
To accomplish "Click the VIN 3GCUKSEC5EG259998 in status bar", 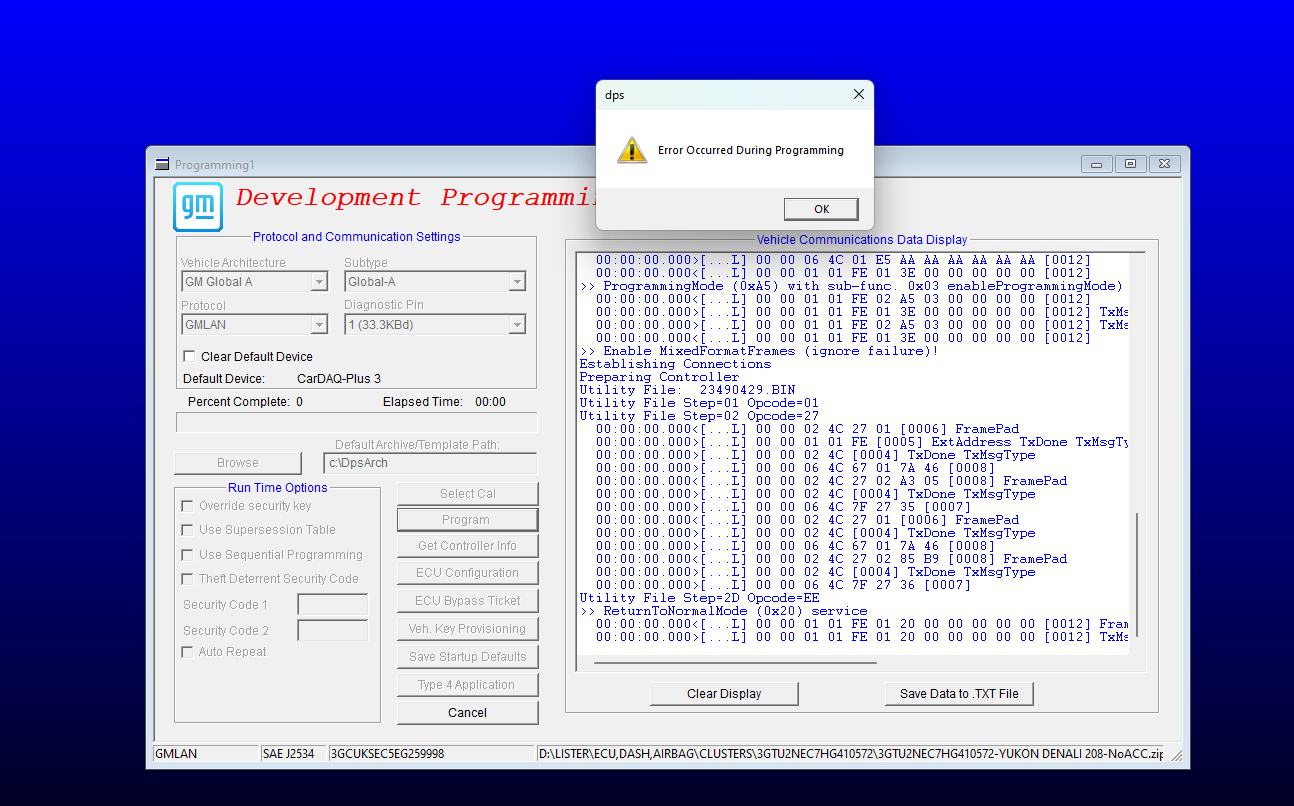I will coord(387,754).
